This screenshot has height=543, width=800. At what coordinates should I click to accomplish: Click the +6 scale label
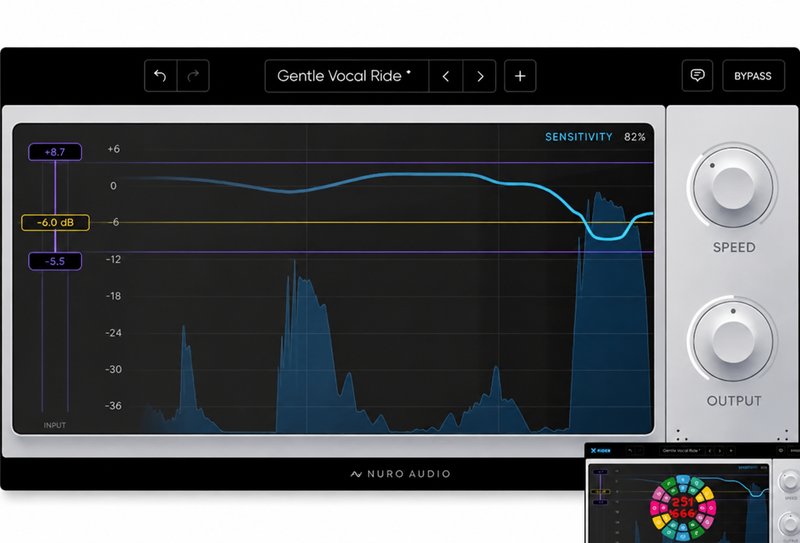click(x=113, y=149)
